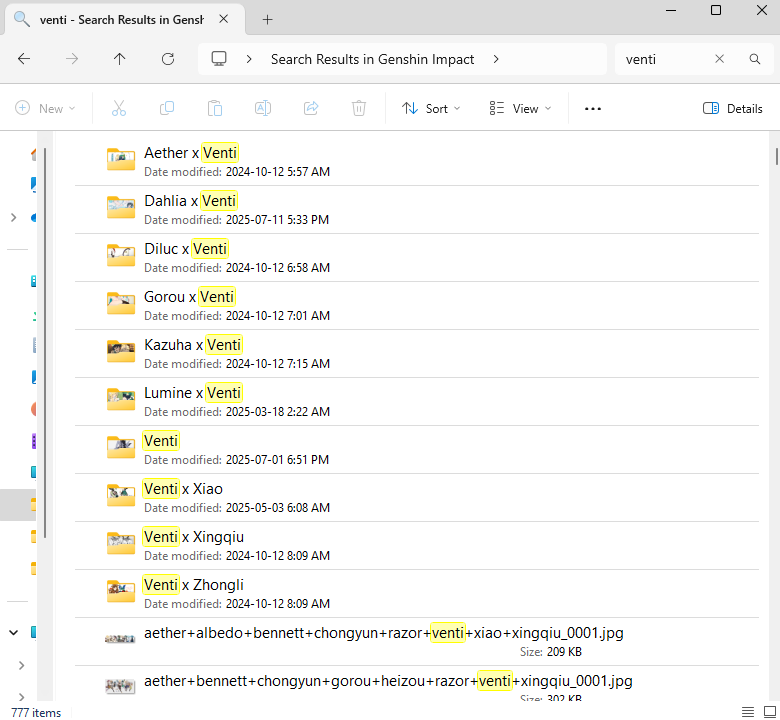Screen dimensions: 780x720
Task: Click the Share icon
Action: pyautogui.click(x=311, y=108)
